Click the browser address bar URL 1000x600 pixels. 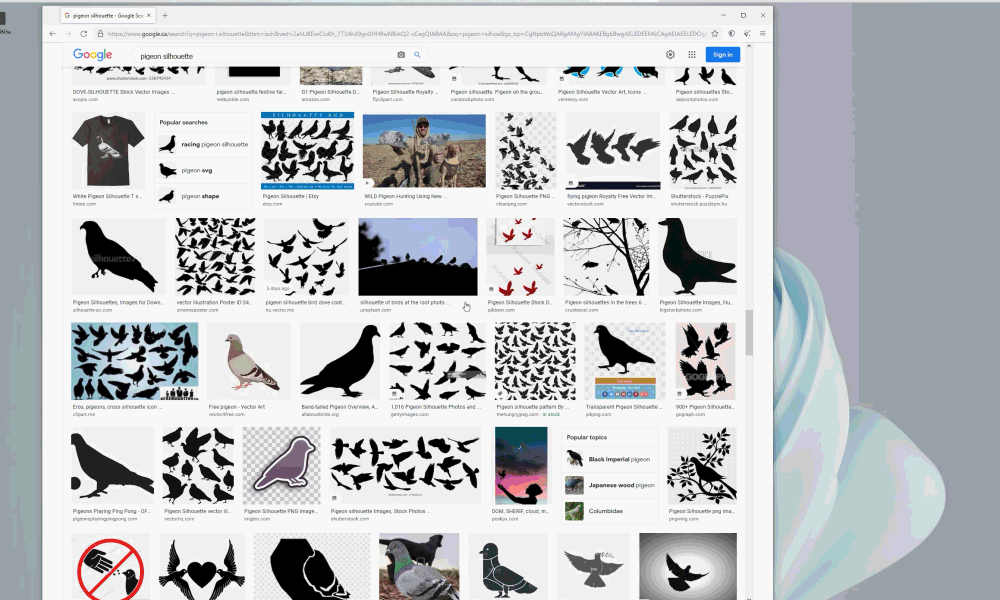[406, 34]
